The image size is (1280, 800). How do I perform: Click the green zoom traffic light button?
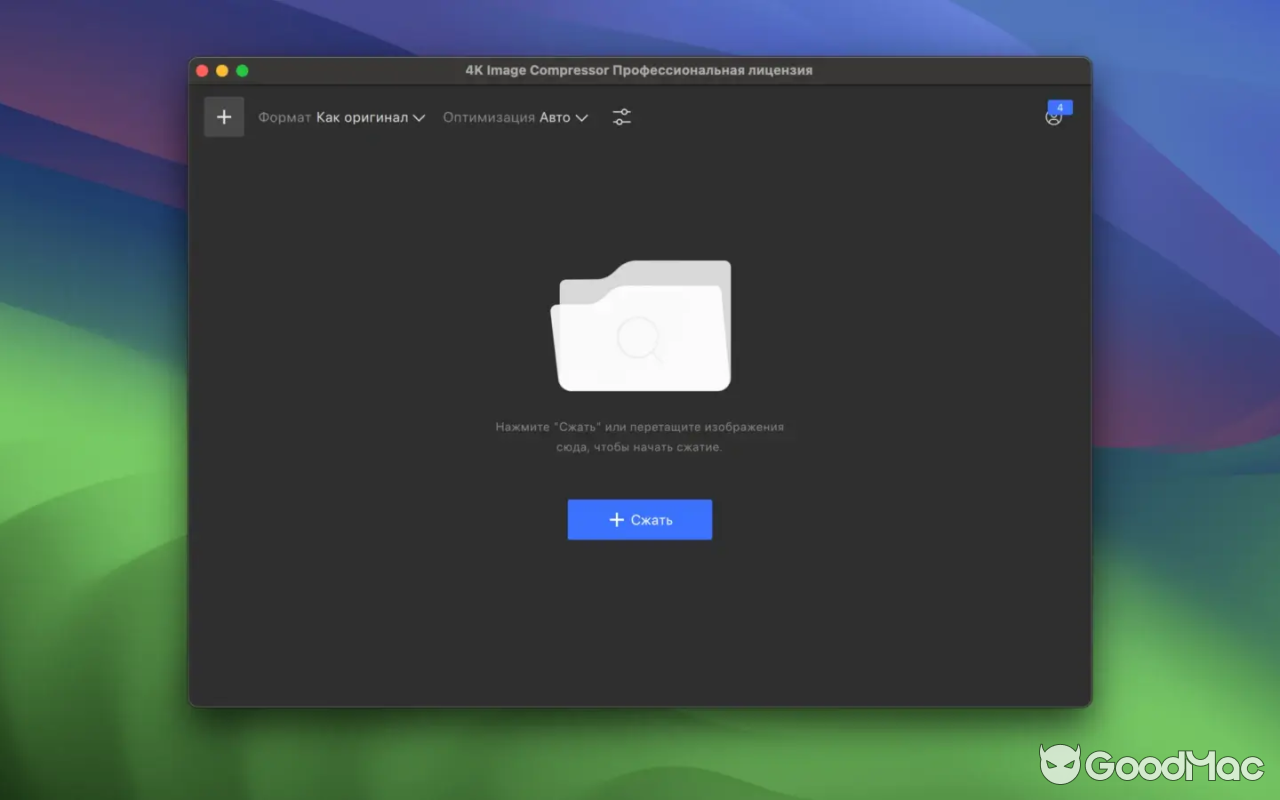242,71
